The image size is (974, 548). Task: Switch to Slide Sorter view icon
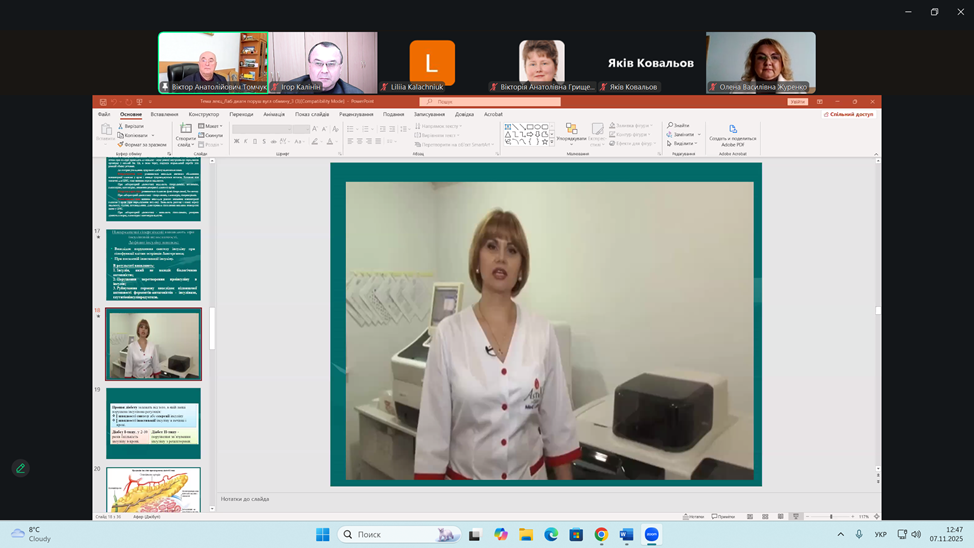(x=765, y=516)
